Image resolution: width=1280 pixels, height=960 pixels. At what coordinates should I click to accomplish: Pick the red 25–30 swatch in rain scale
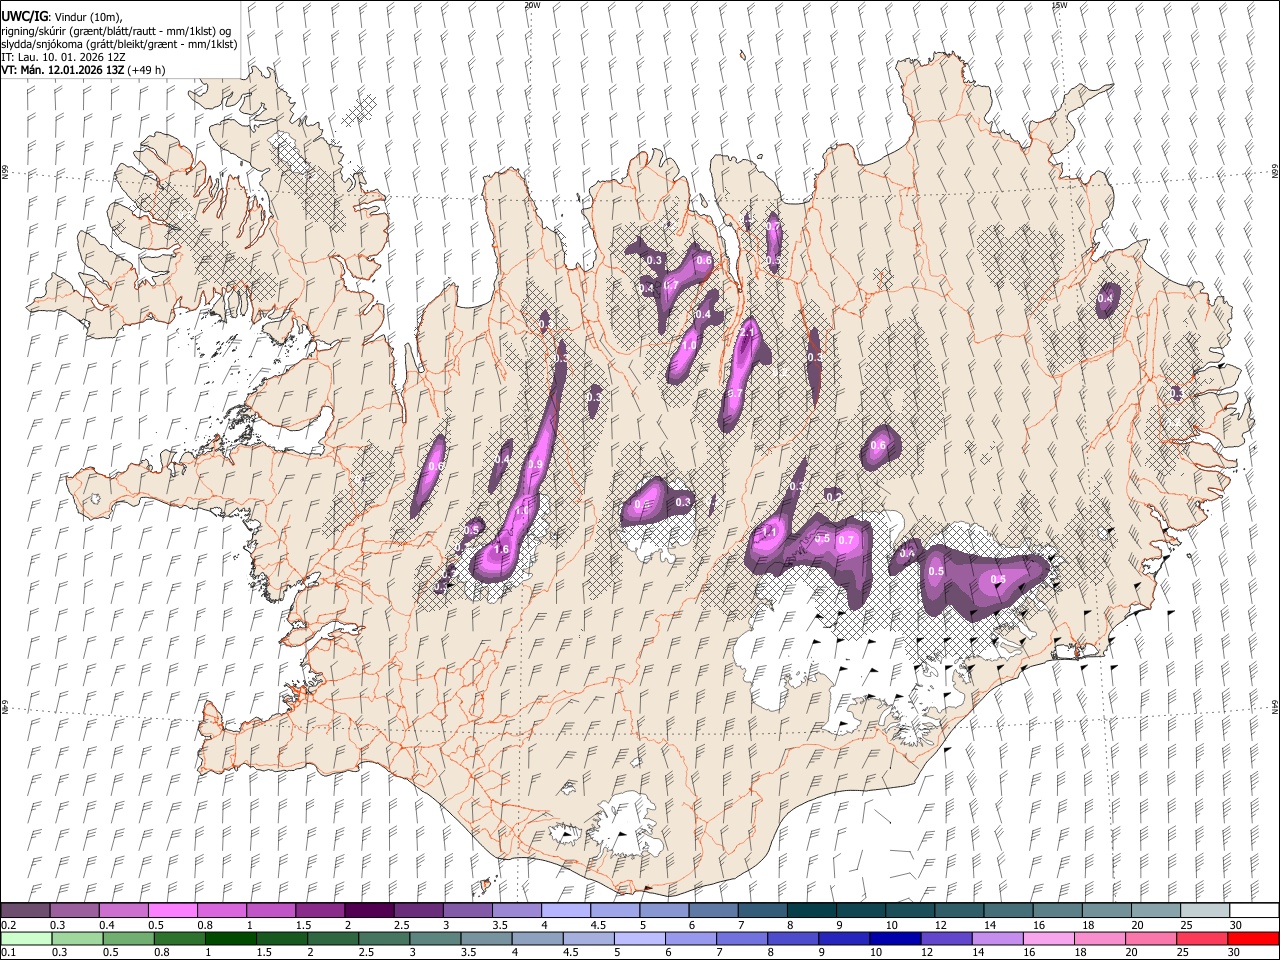click(1252, 938)
